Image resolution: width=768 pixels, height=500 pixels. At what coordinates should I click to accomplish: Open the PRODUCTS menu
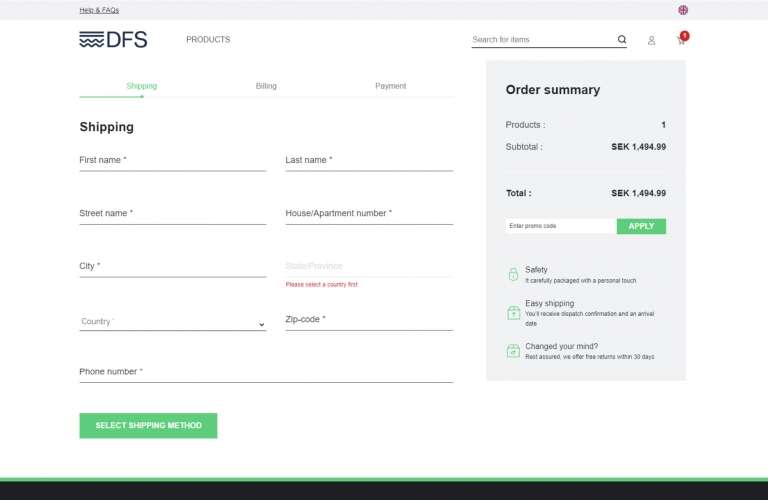208,39
